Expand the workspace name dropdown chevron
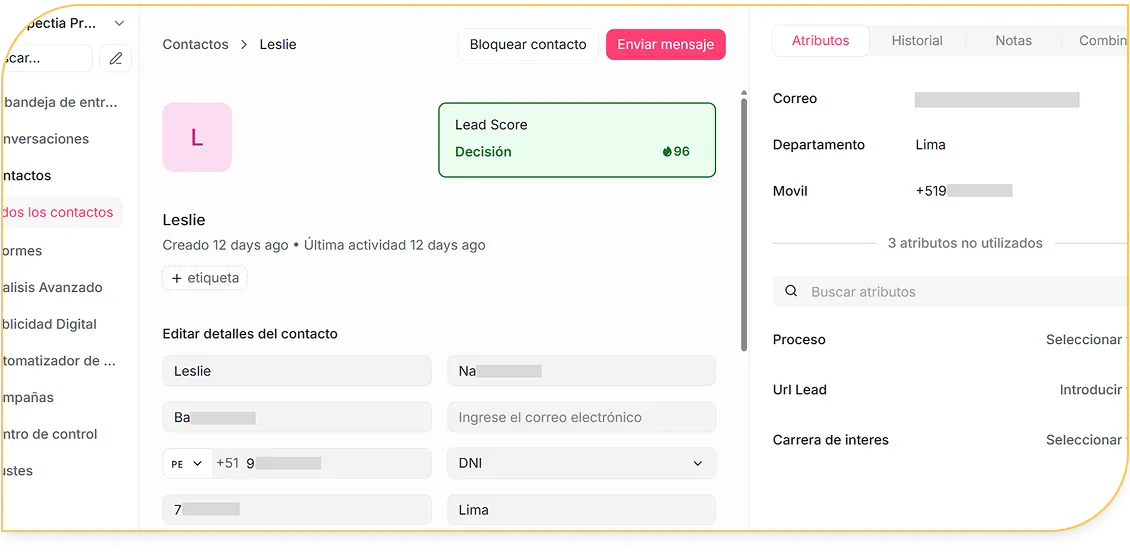Screen dimensions: 1130x552 pos(120,23)
